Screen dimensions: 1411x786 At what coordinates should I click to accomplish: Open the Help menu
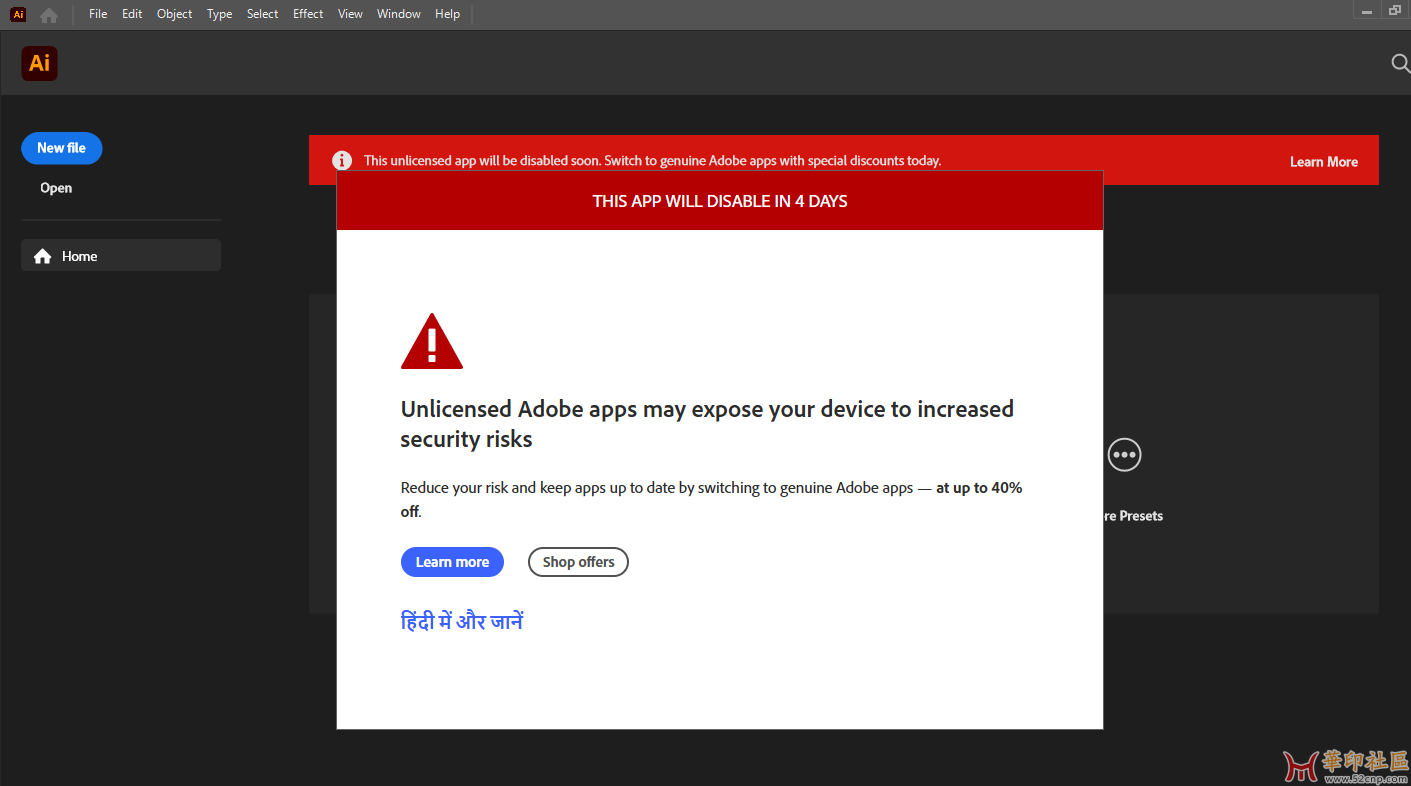coord(447,14)
